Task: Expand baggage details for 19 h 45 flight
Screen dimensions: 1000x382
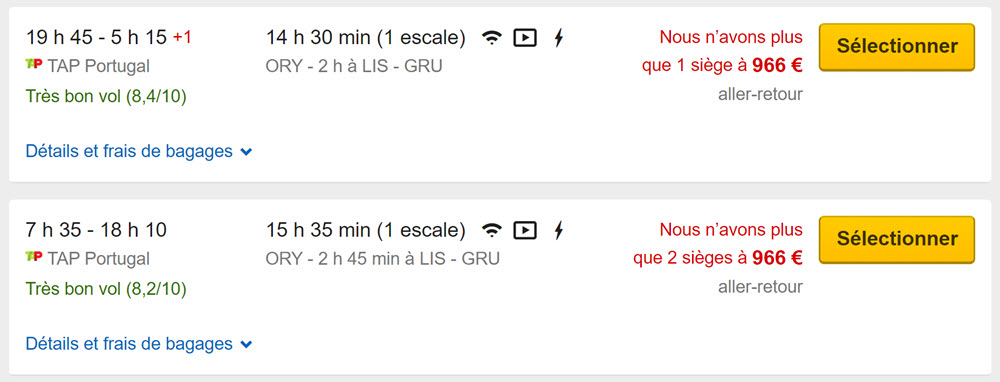Action: 139,152
